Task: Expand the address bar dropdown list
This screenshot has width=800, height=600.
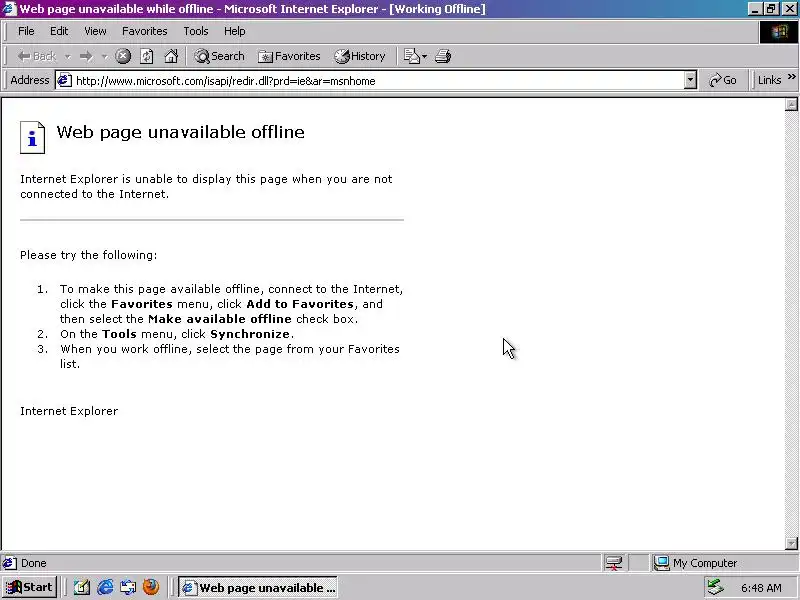Action: coord(690,80)
